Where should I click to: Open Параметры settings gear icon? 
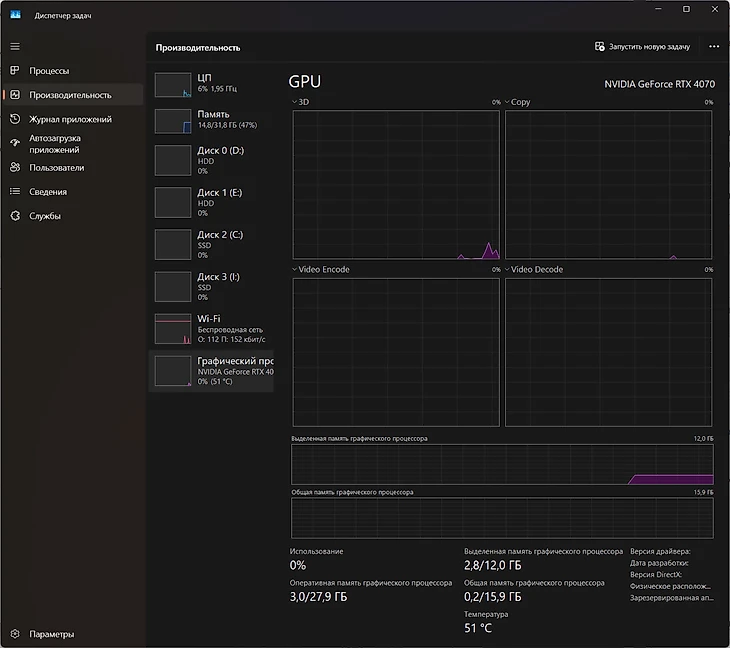(x=15, y=634)
